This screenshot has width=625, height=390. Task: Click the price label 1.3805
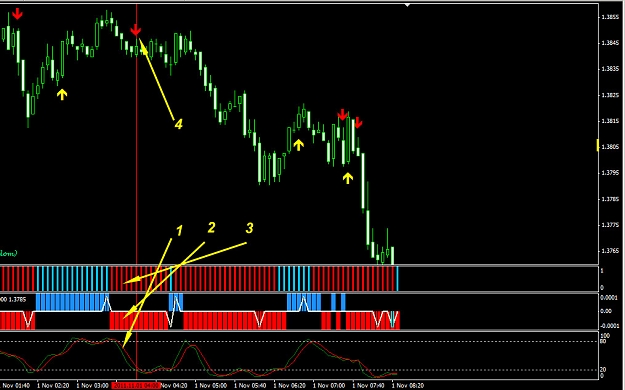[x=610, y=147]
